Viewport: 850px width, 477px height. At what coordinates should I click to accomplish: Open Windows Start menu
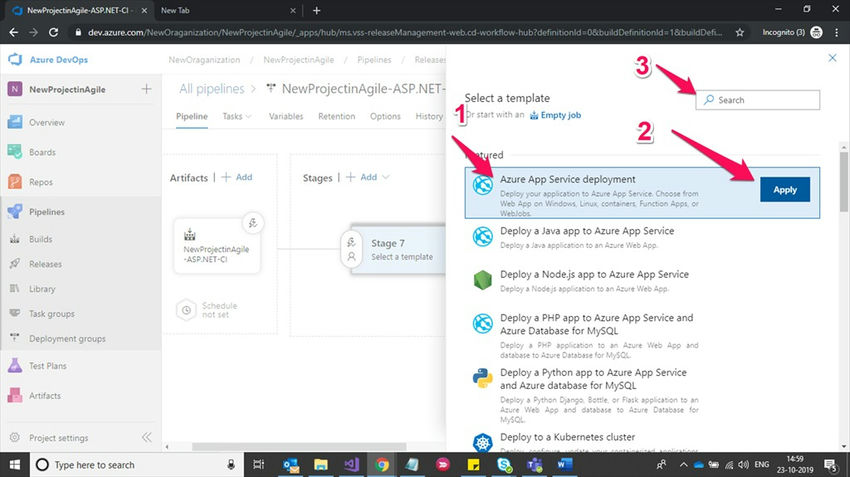pyautogui.click(x=15, y=465)
